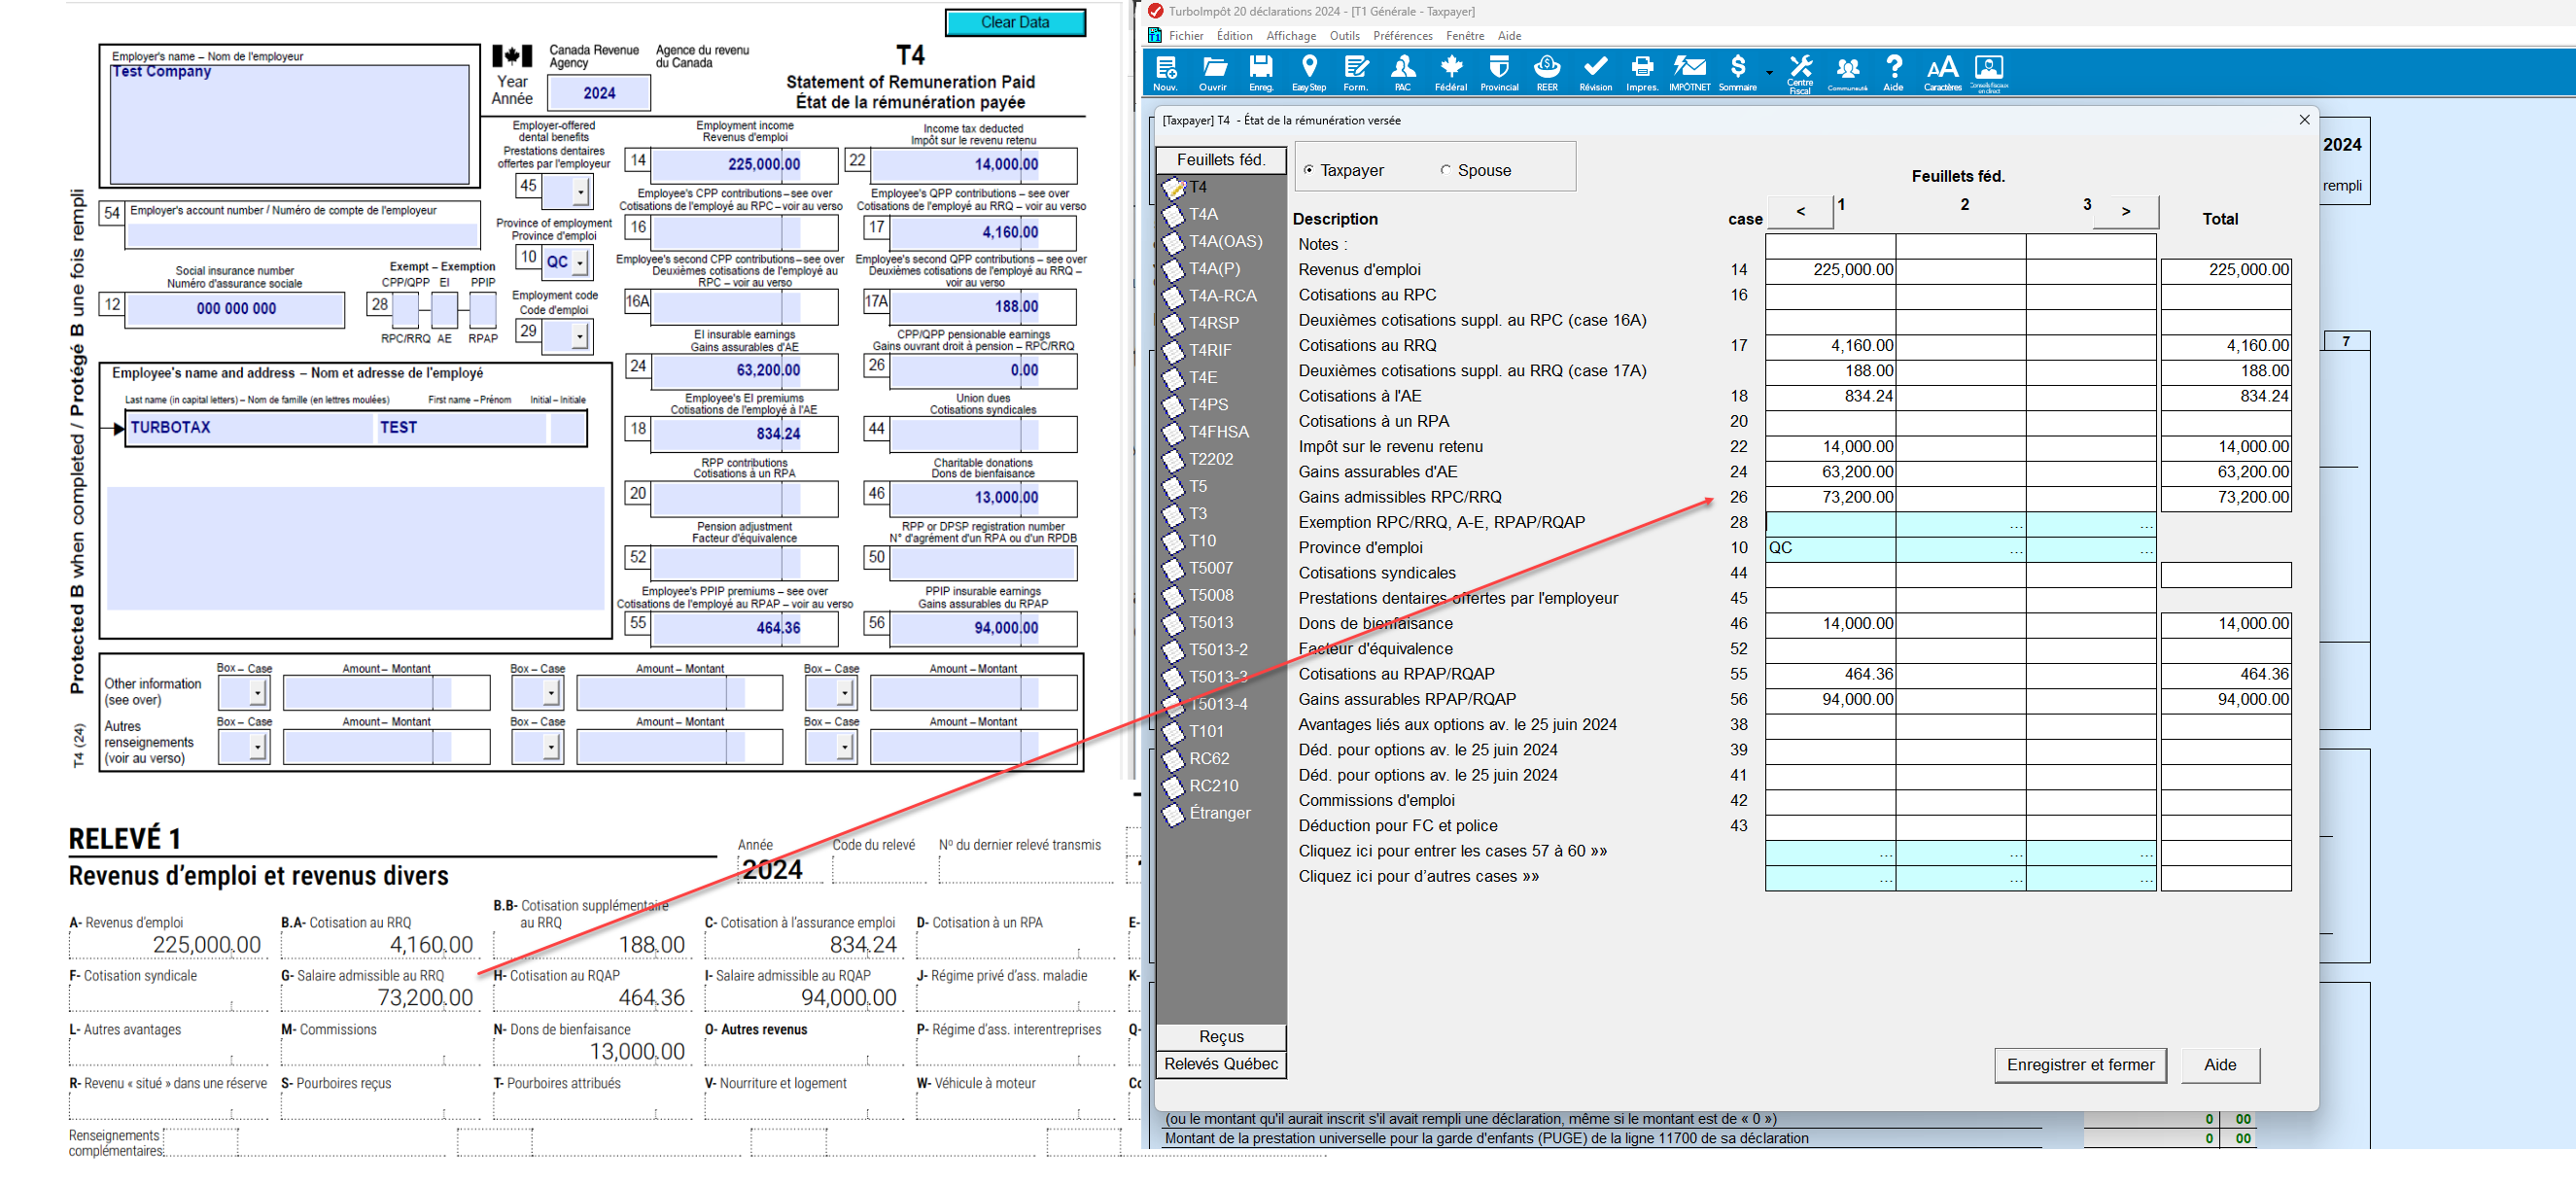
Task: Select T4RSP slip in sidebar list
Action: tap(1213, 323)
